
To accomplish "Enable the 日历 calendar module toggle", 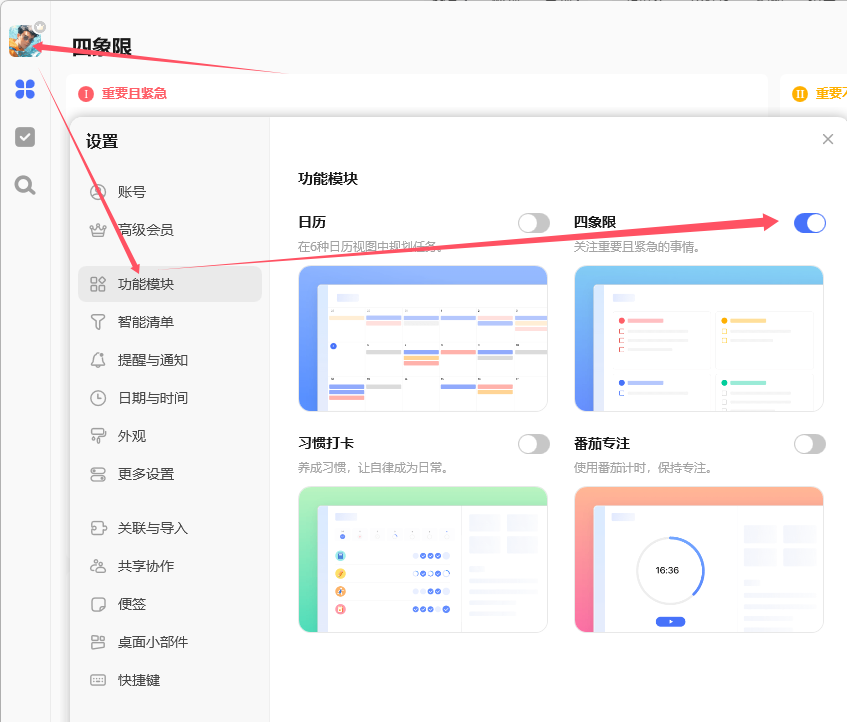I will pos(533,223).
